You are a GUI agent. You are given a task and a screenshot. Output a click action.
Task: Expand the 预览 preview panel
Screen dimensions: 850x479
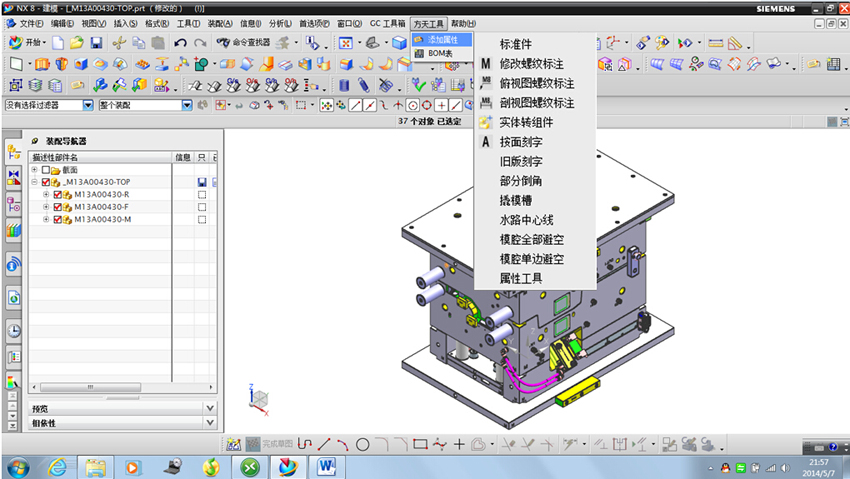coord(209,408)
